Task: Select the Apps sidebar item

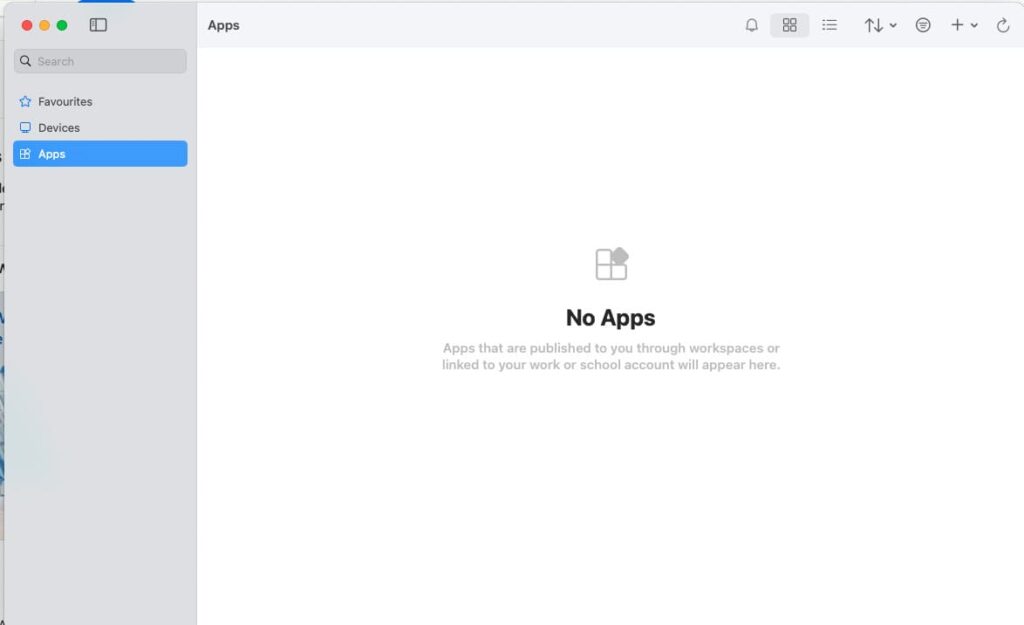Action: [x=52, y=154]
